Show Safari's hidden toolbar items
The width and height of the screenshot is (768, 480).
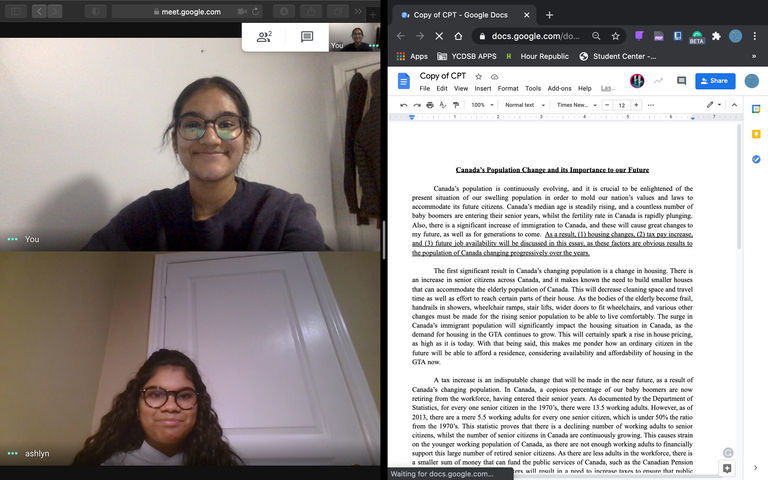click(x=359, y=12)
